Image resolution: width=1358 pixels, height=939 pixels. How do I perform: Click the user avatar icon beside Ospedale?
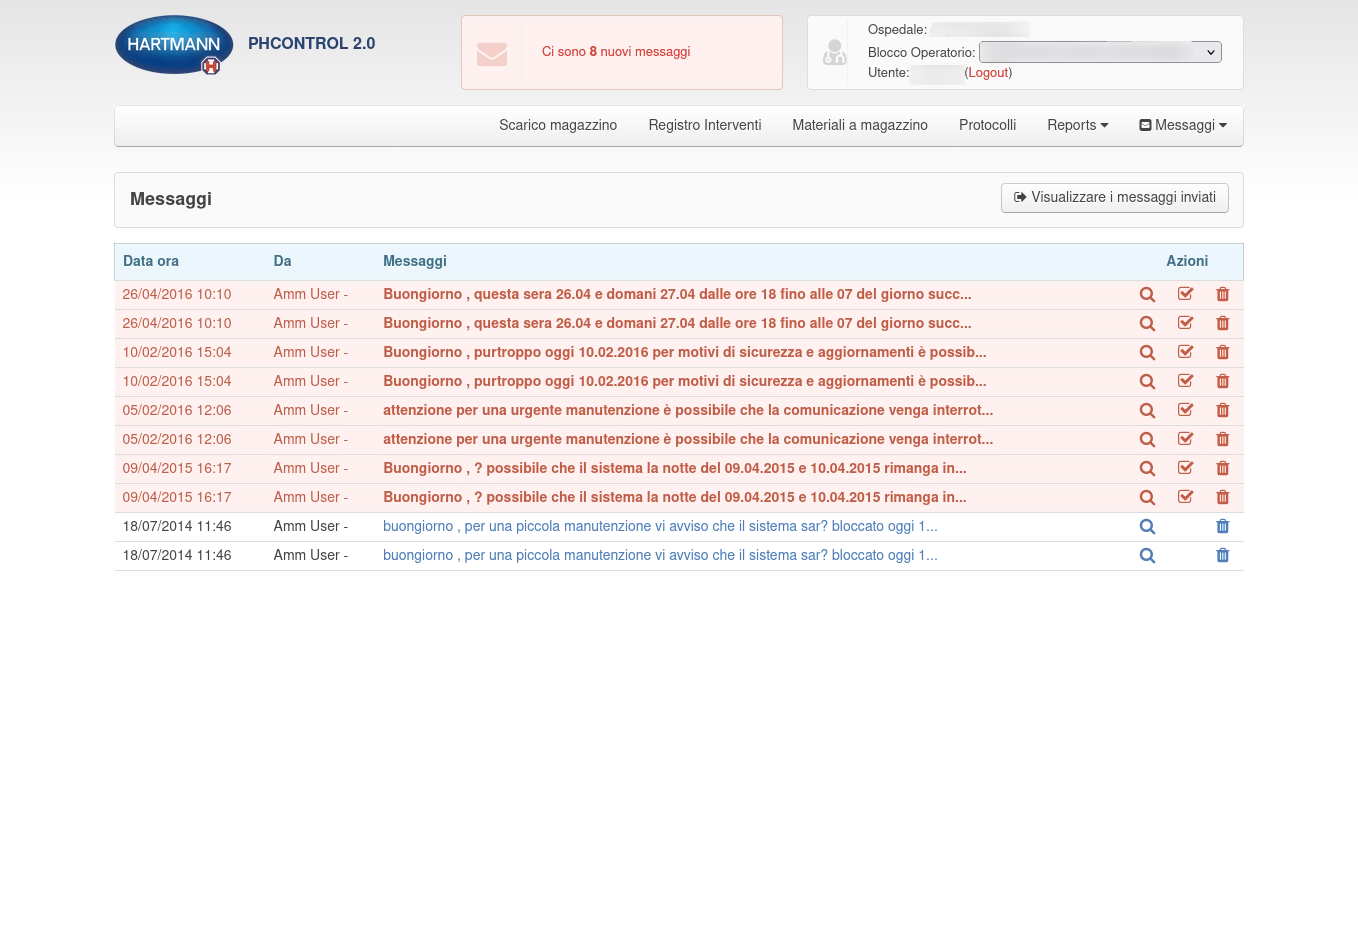coord(834,53)
